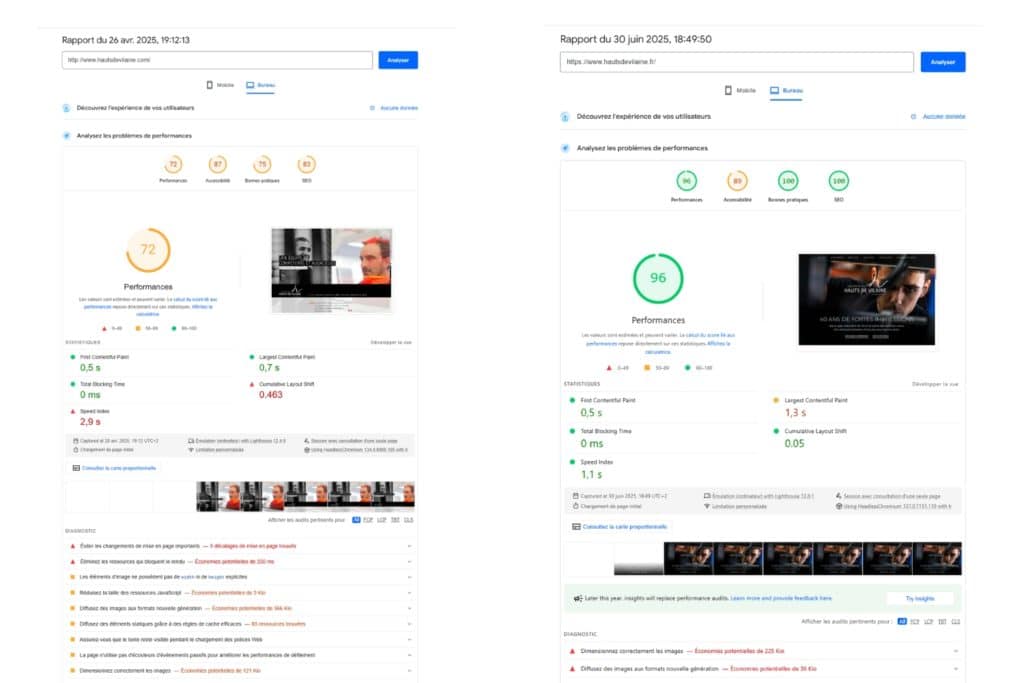Select Mobile tab in 26 avr. report
The height and width of the screenshot is (683, 1024).
click(x=220, y=85)
